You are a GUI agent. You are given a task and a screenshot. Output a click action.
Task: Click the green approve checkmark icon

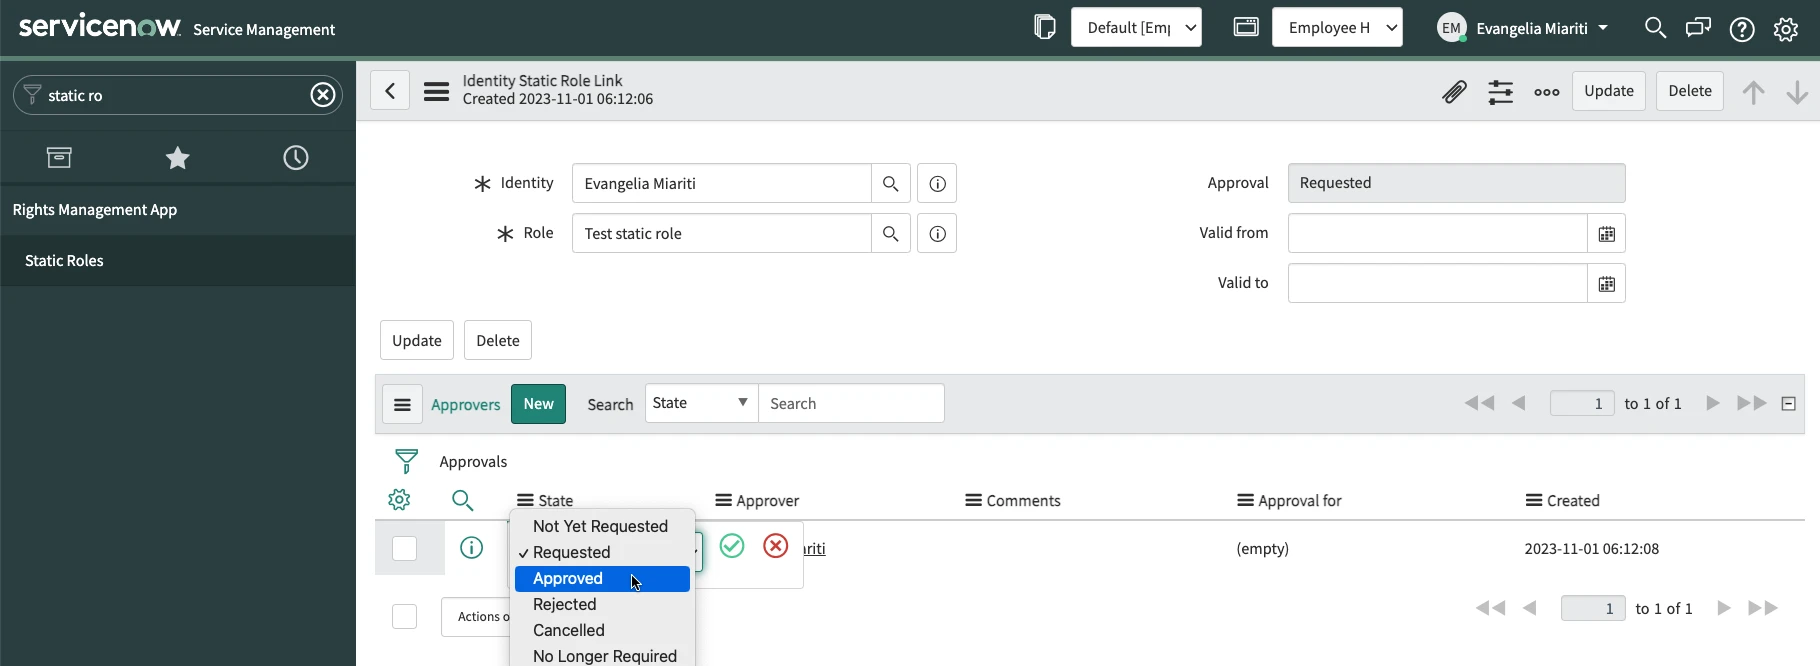coord(732,546)
